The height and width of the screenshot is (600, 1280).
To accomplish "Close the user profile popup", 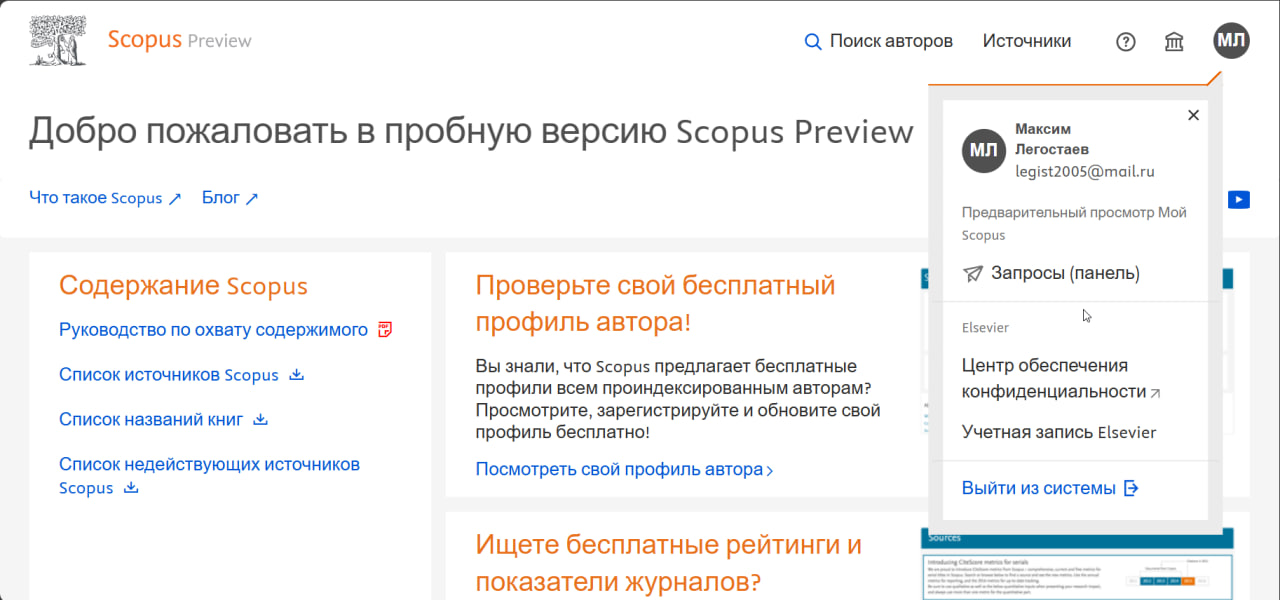I will (x=1193, y=115).
